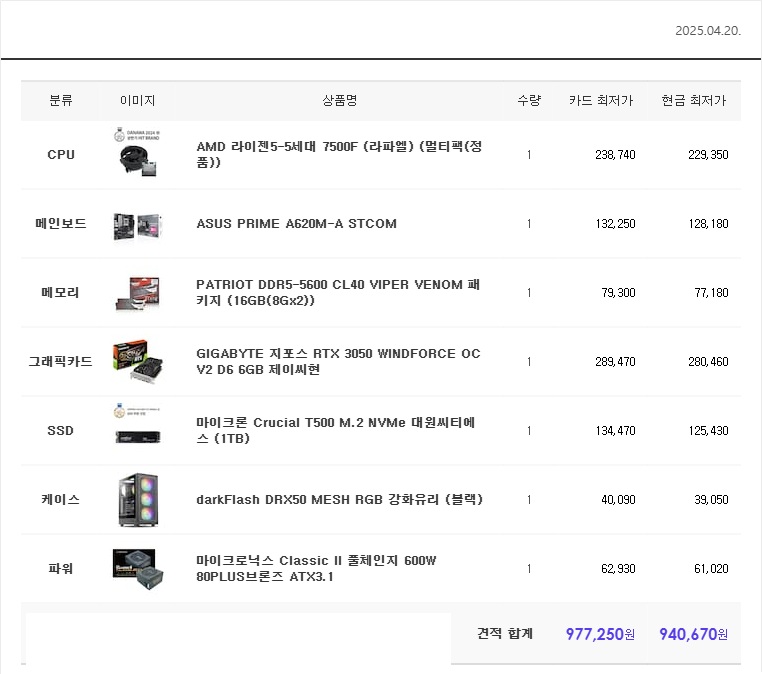Viewport: 762px width, 674px height.
Task: Open the 마이크로닉스 Classic II power supply image
Action: tap(137, 568)
